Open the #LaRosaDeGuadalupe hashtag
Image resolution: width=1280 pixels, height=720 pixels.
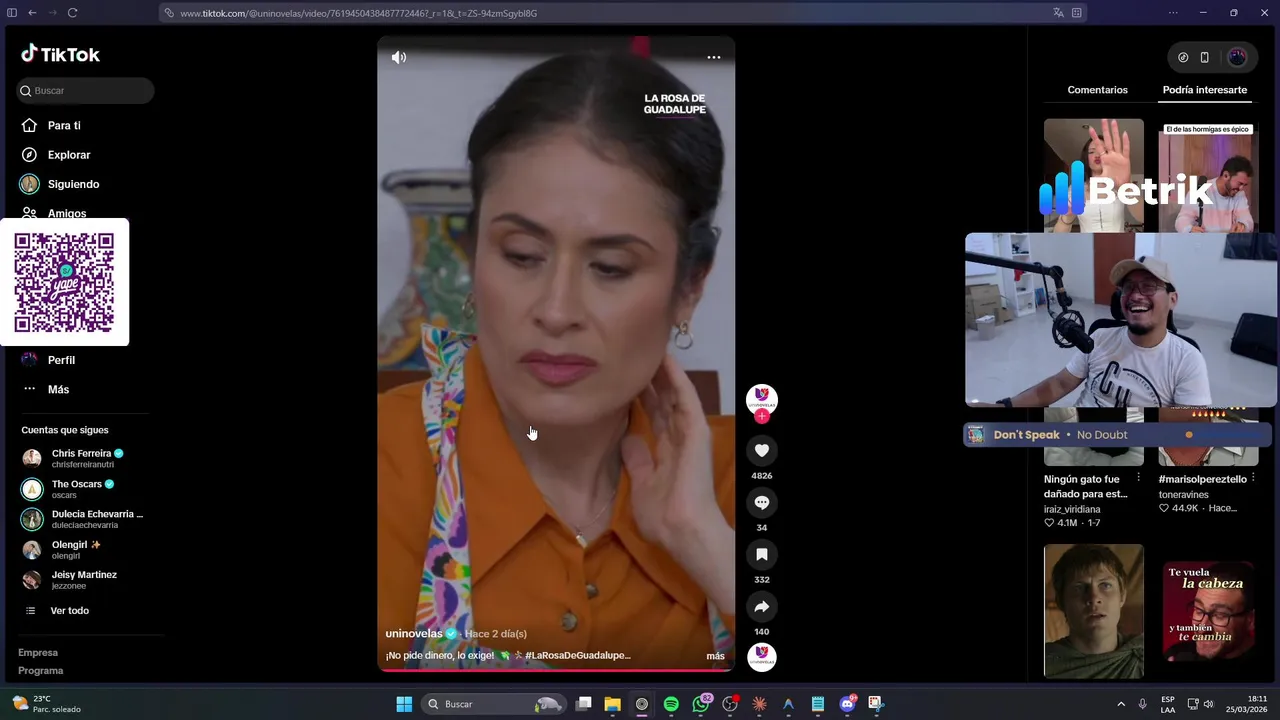pyautogui.click(x=578, y=656)
